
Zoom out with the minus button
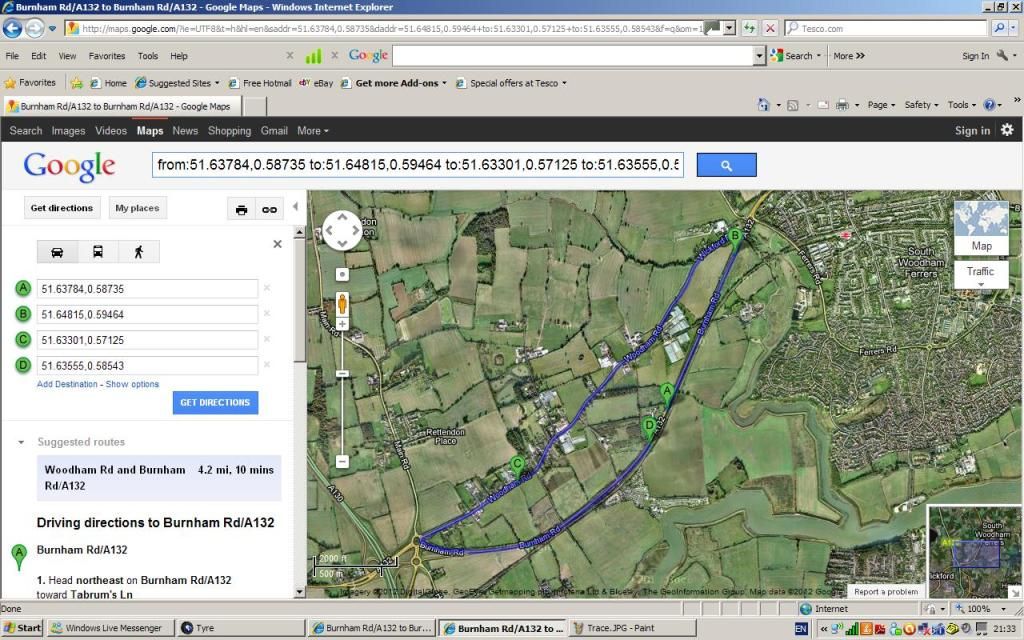(342, 461)
